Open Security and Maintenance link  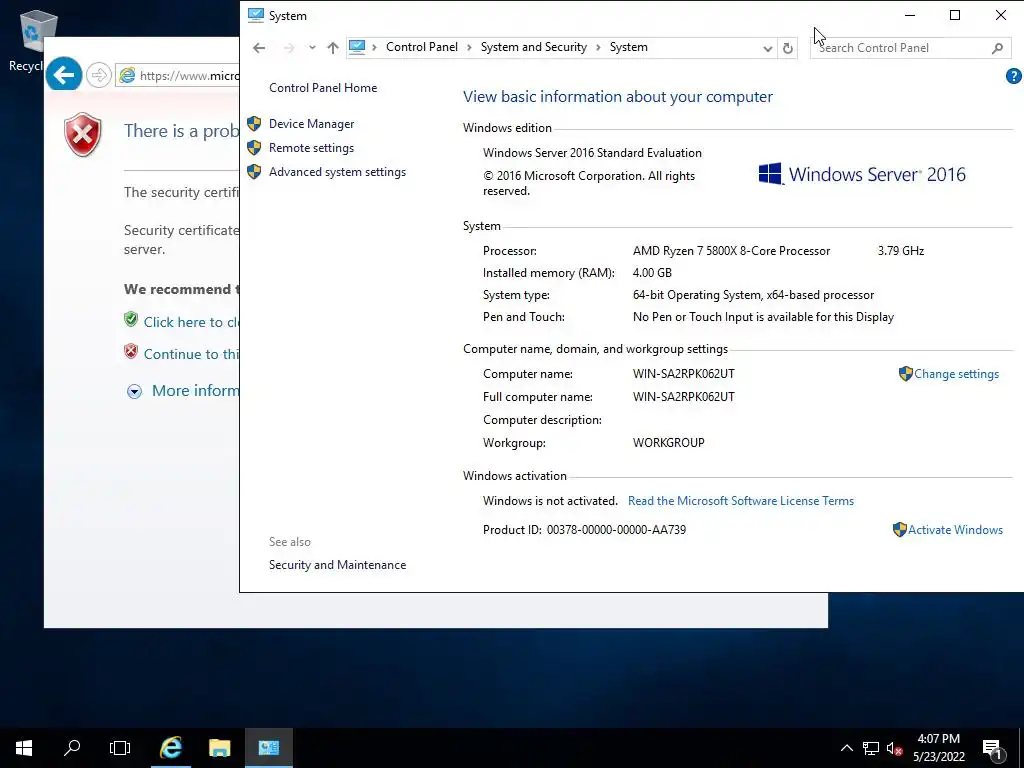click(x=337, y=565)
